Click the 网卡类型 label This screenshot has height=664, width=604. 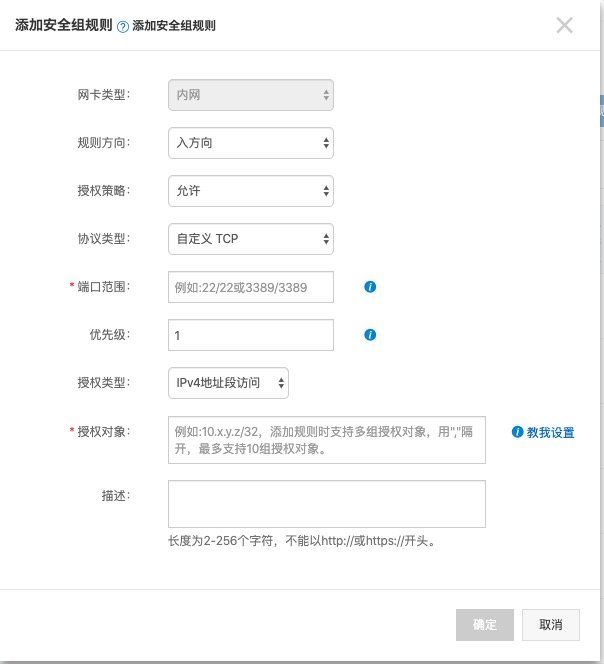[x=103, y=95]
